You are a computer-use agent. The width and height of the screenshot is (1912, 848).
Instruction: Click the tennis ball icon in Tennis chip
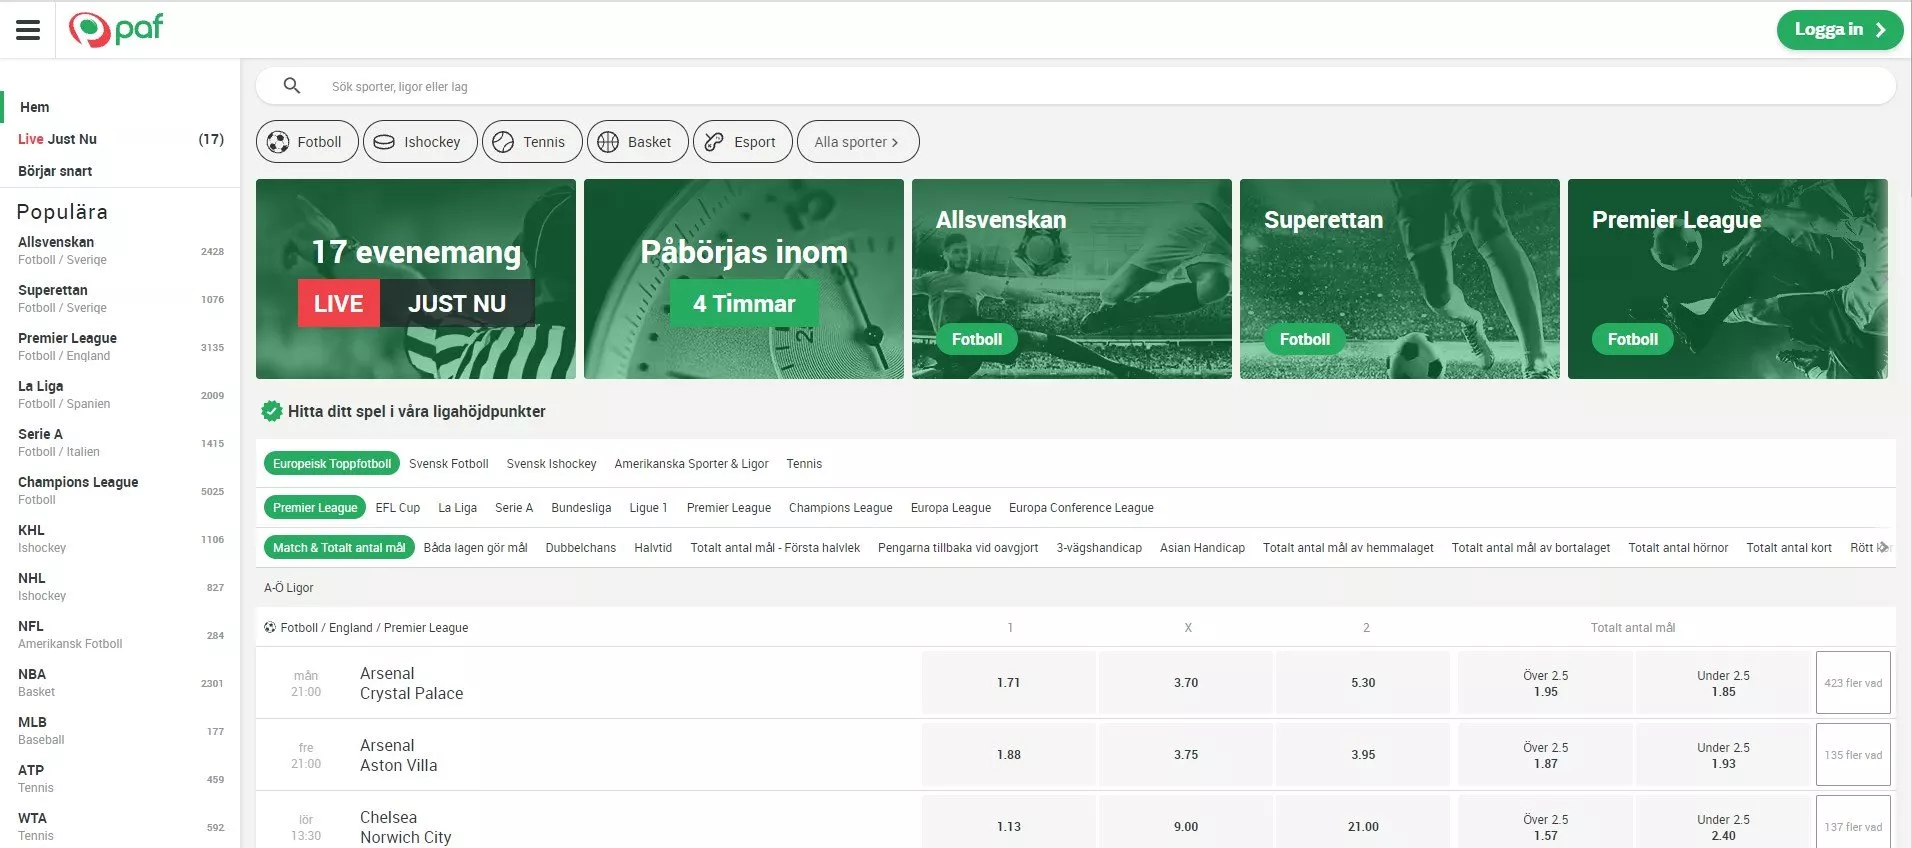pos(503,142)
